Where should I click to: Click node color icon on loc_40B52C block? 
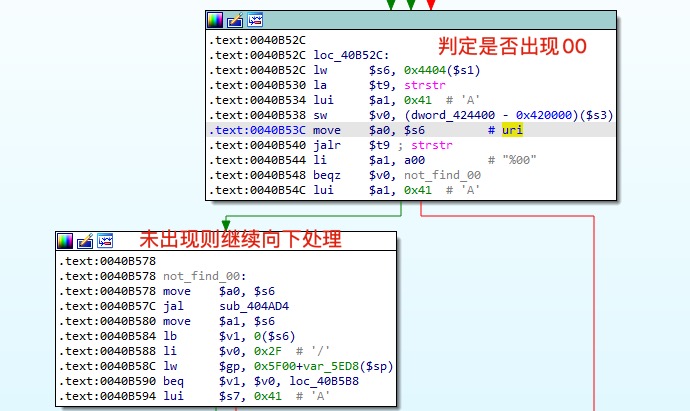215,20
